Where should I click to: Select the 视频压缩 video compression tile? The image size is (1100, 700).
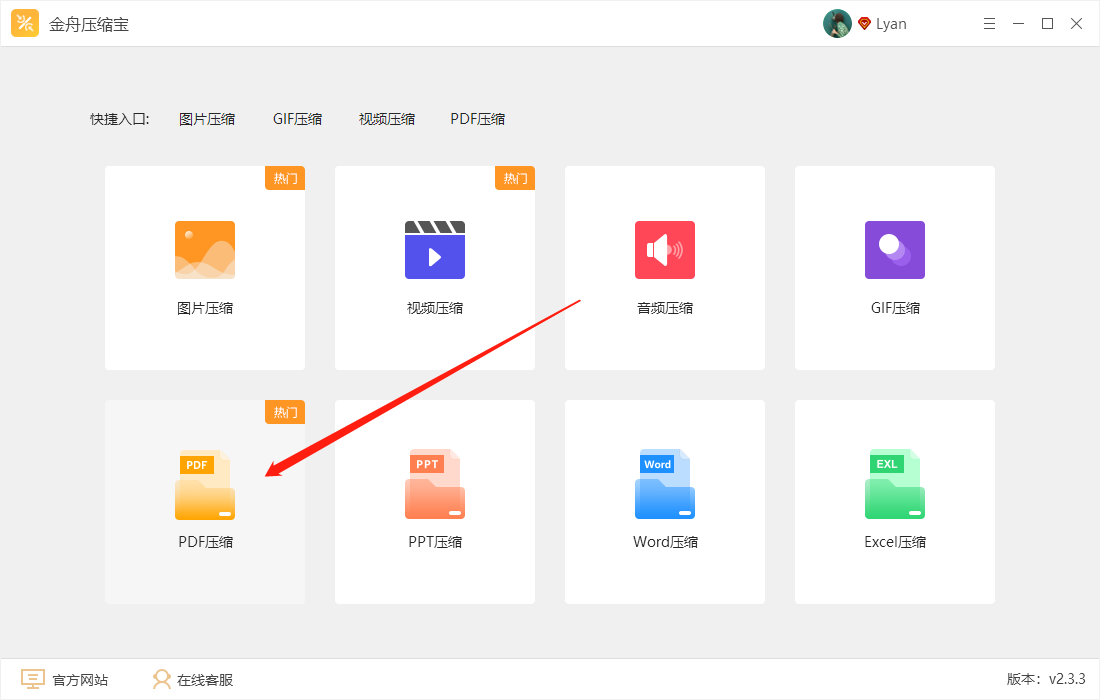point(434,267)
